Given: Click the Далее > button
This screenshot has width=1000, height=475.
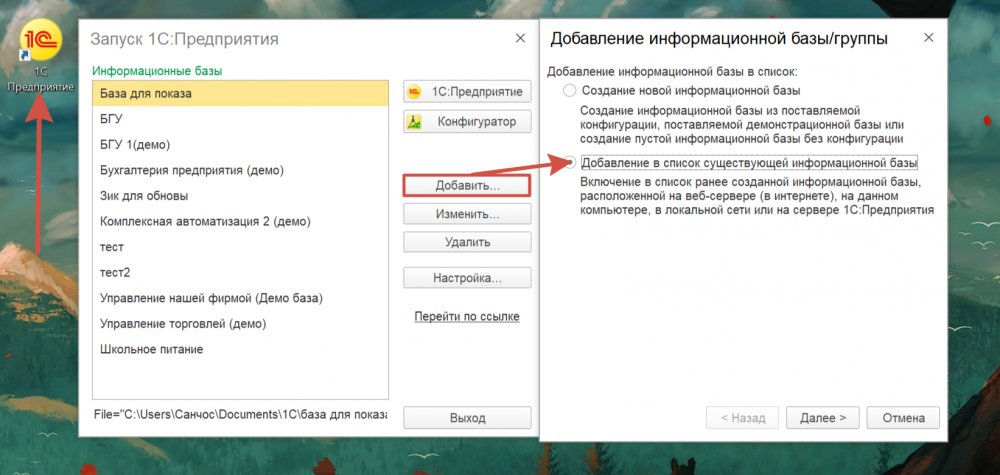Looking at the screenshot, I should click(x=823, y=418).
